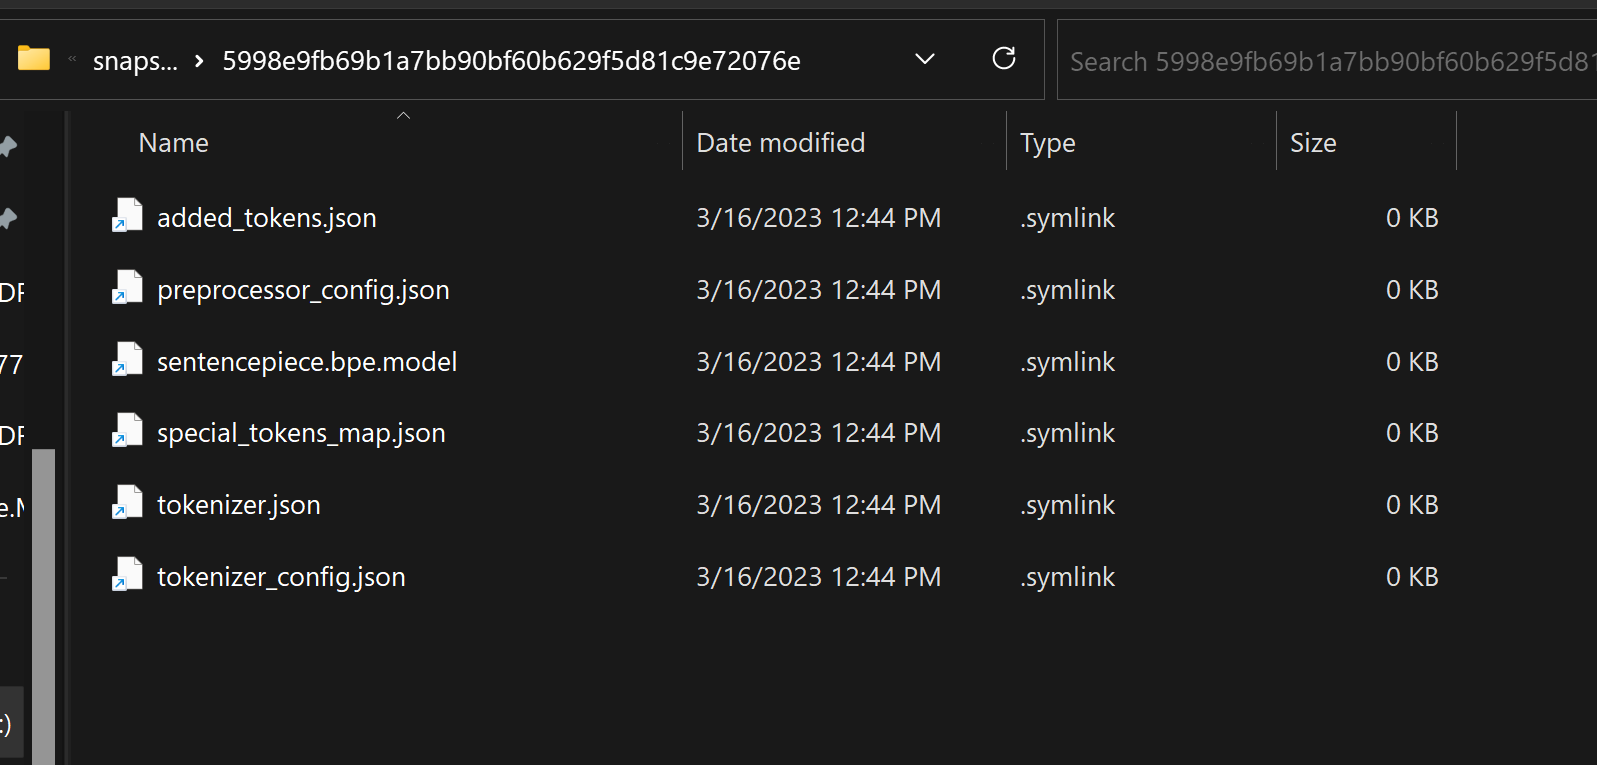
Task: Navigate to the snaps... breadcrumb folder
Action: (135, 60)
